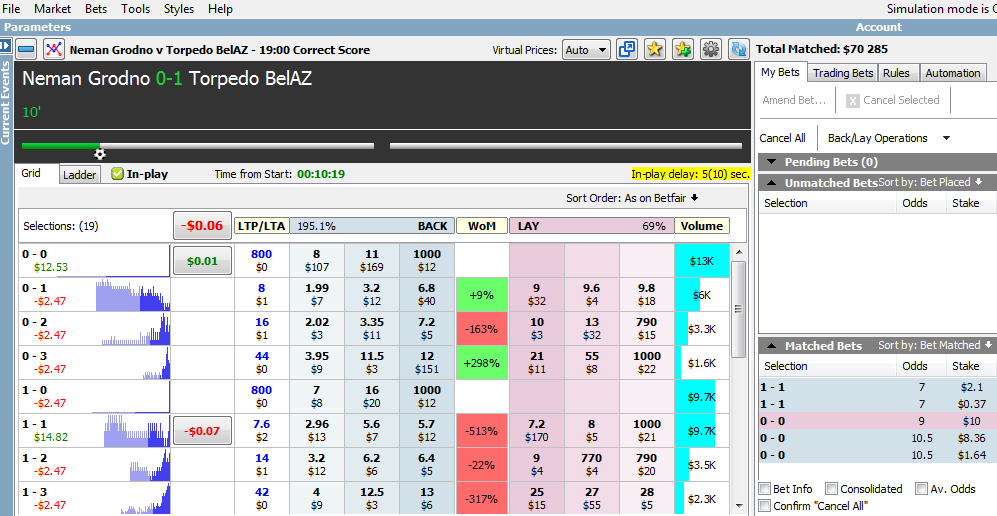This screenshot has width=997, height=516.
Task: Click the refresh market icon
Action: [739, 49]
